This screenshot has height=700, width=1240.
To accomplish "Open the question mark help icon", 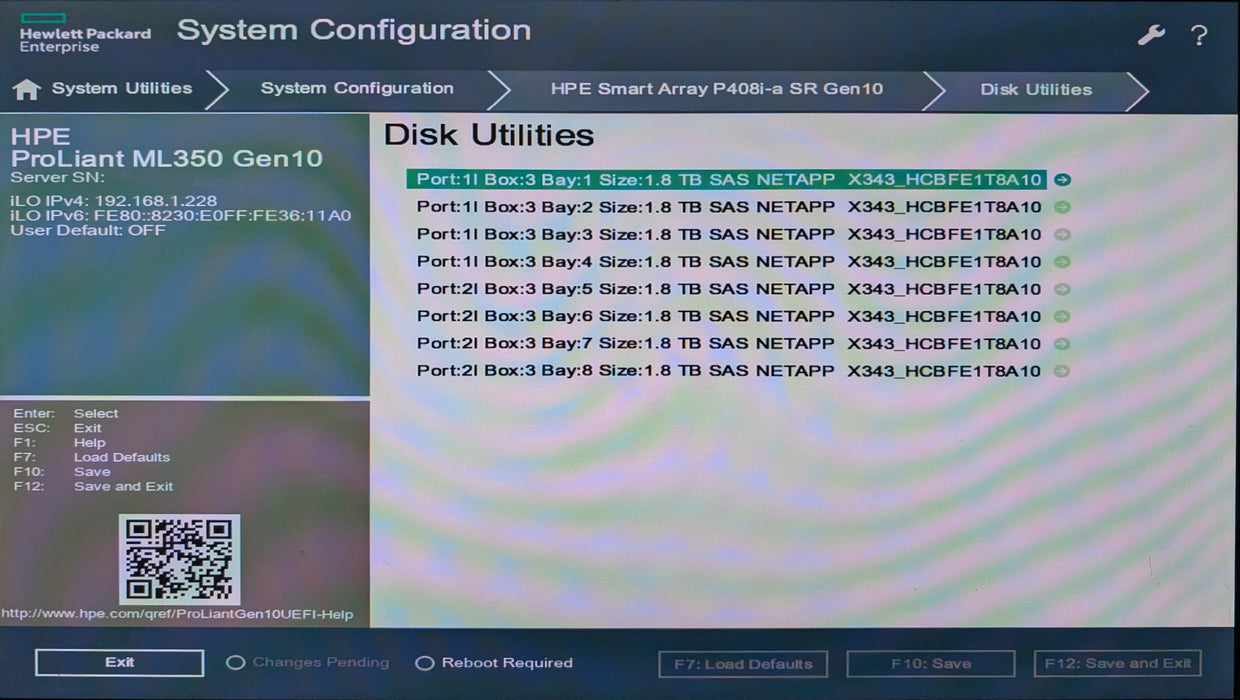I will [1199, 36].
